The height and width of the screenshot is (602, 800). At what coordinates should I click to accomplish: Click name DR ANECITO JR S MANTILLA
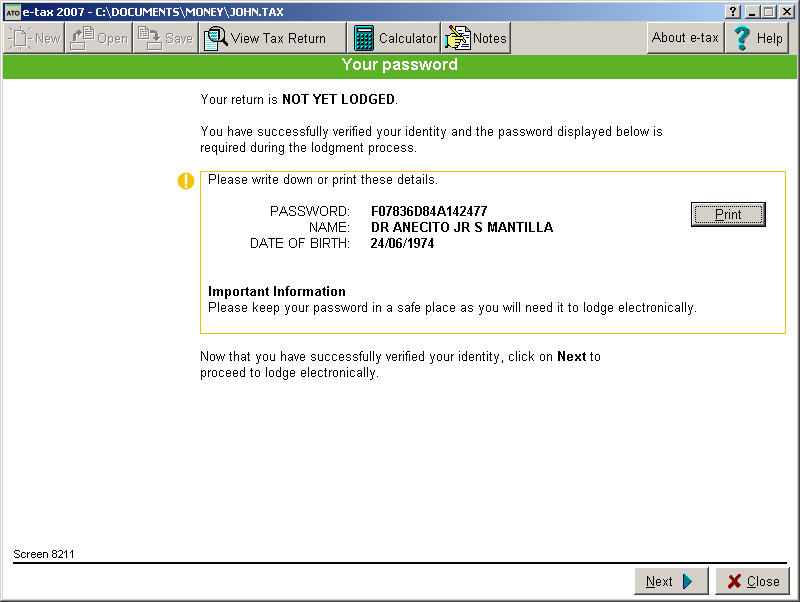coord(462,228)
